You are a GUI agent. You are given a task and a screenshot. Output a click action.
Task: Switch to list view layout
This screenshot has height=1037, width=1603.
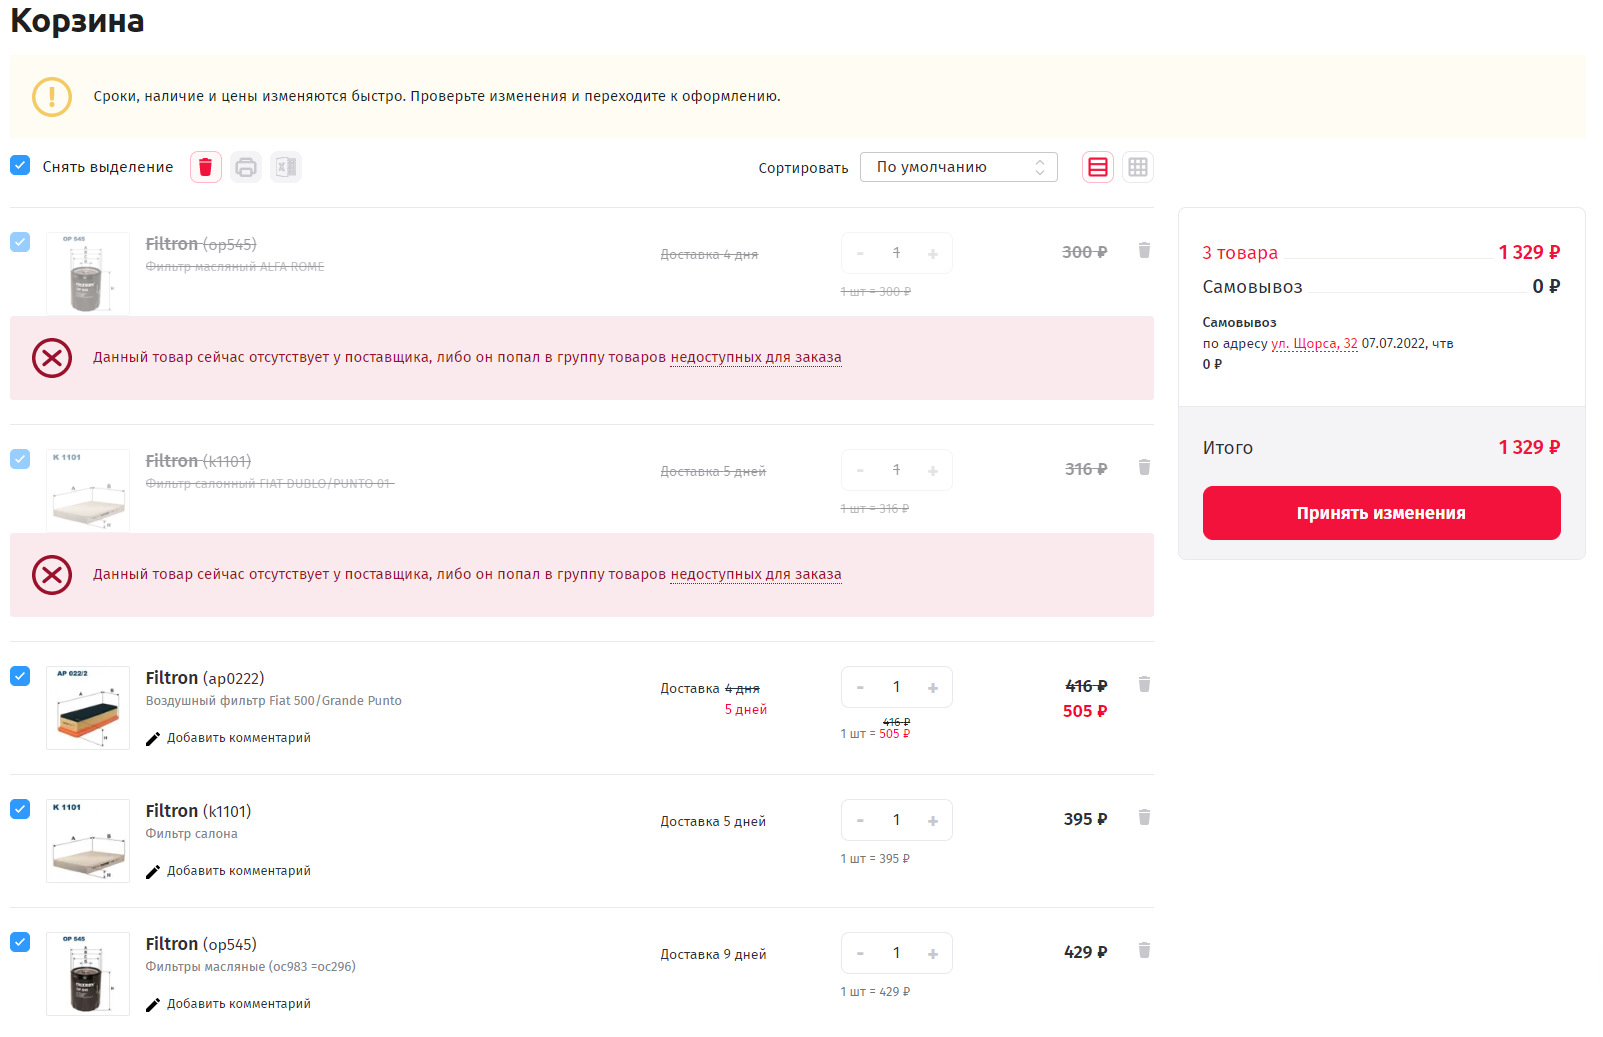(1098, 167)
